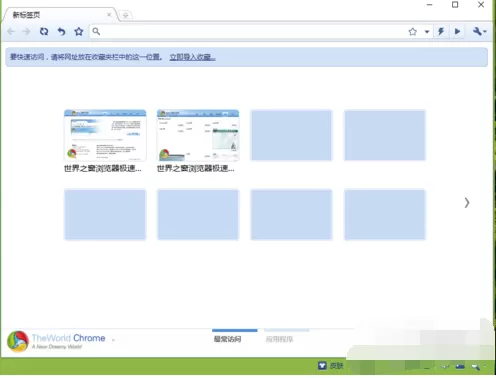Switch to the 最常访问 tab
Screen dimensions: 496x378
tap(227, 339)
